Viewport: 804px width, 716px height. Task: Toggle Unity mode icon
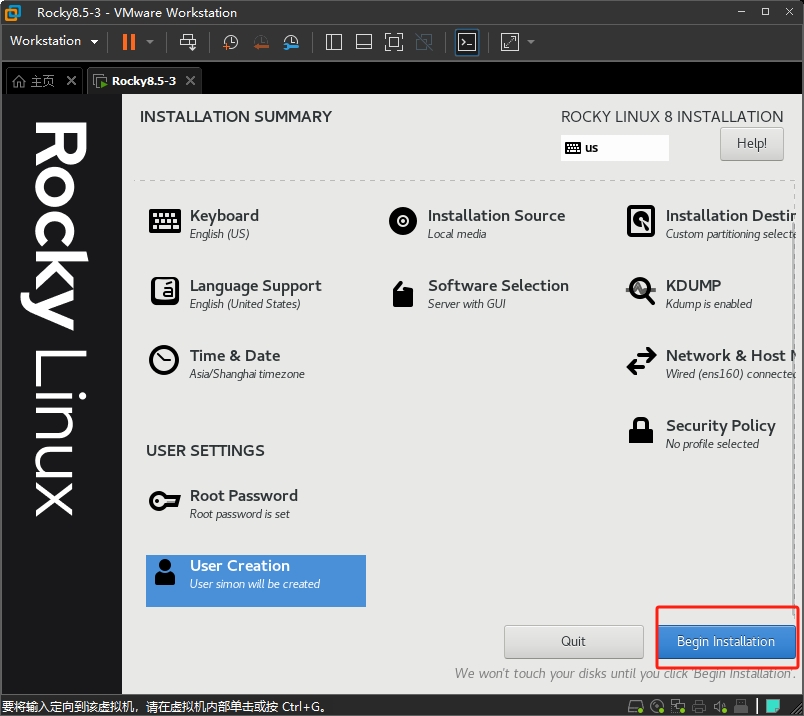[x=424, y=42]
